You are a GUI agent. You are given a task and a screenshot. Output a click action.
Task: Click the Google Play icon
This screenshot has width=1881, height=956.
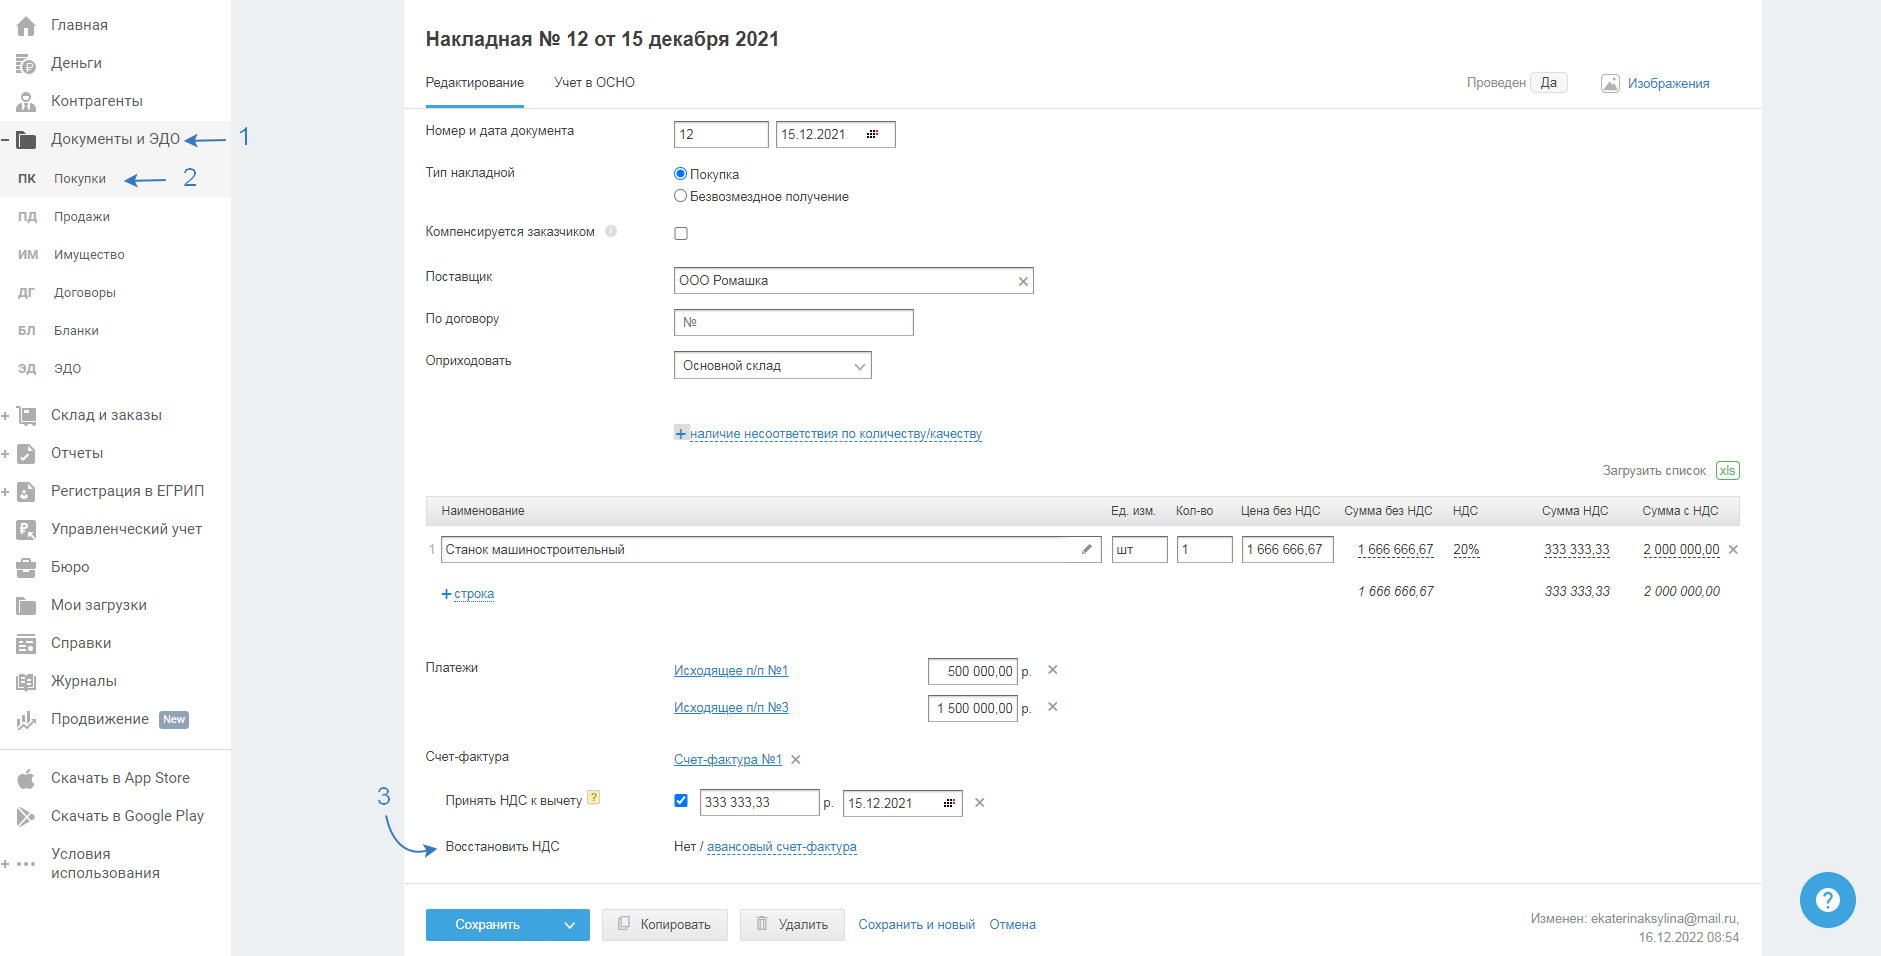(26, 817)
